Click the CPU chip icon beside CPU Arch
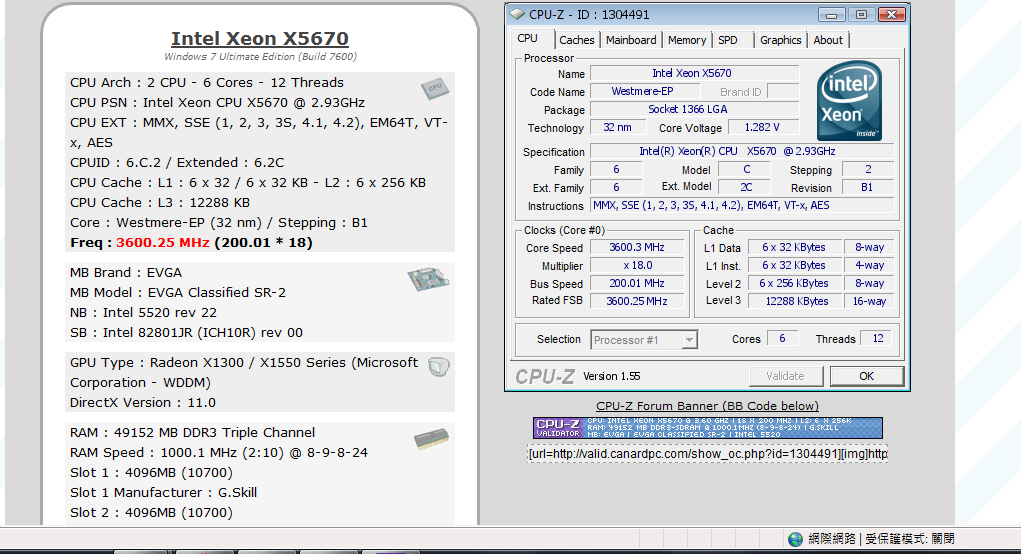Viewport: 1021px width, 554px height. 434,88
